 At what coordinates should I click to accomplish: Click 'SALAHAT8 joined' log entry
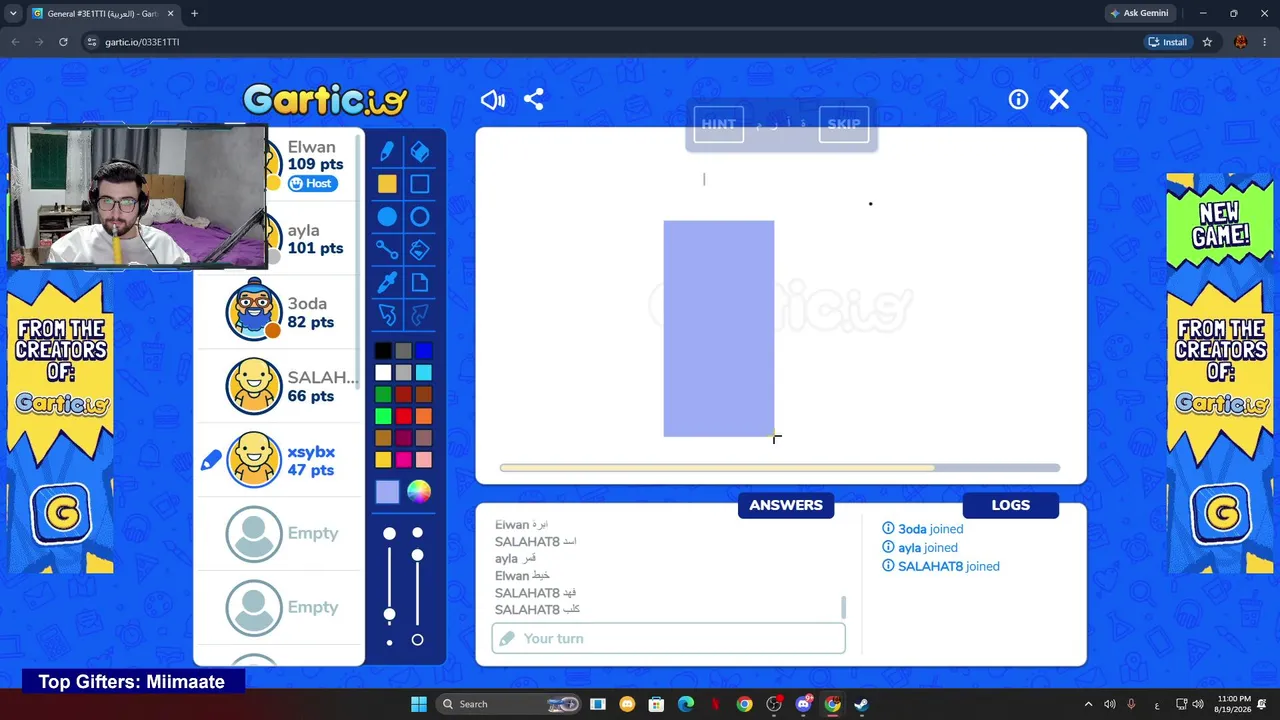pyautogui.click(x=940, y=566)
